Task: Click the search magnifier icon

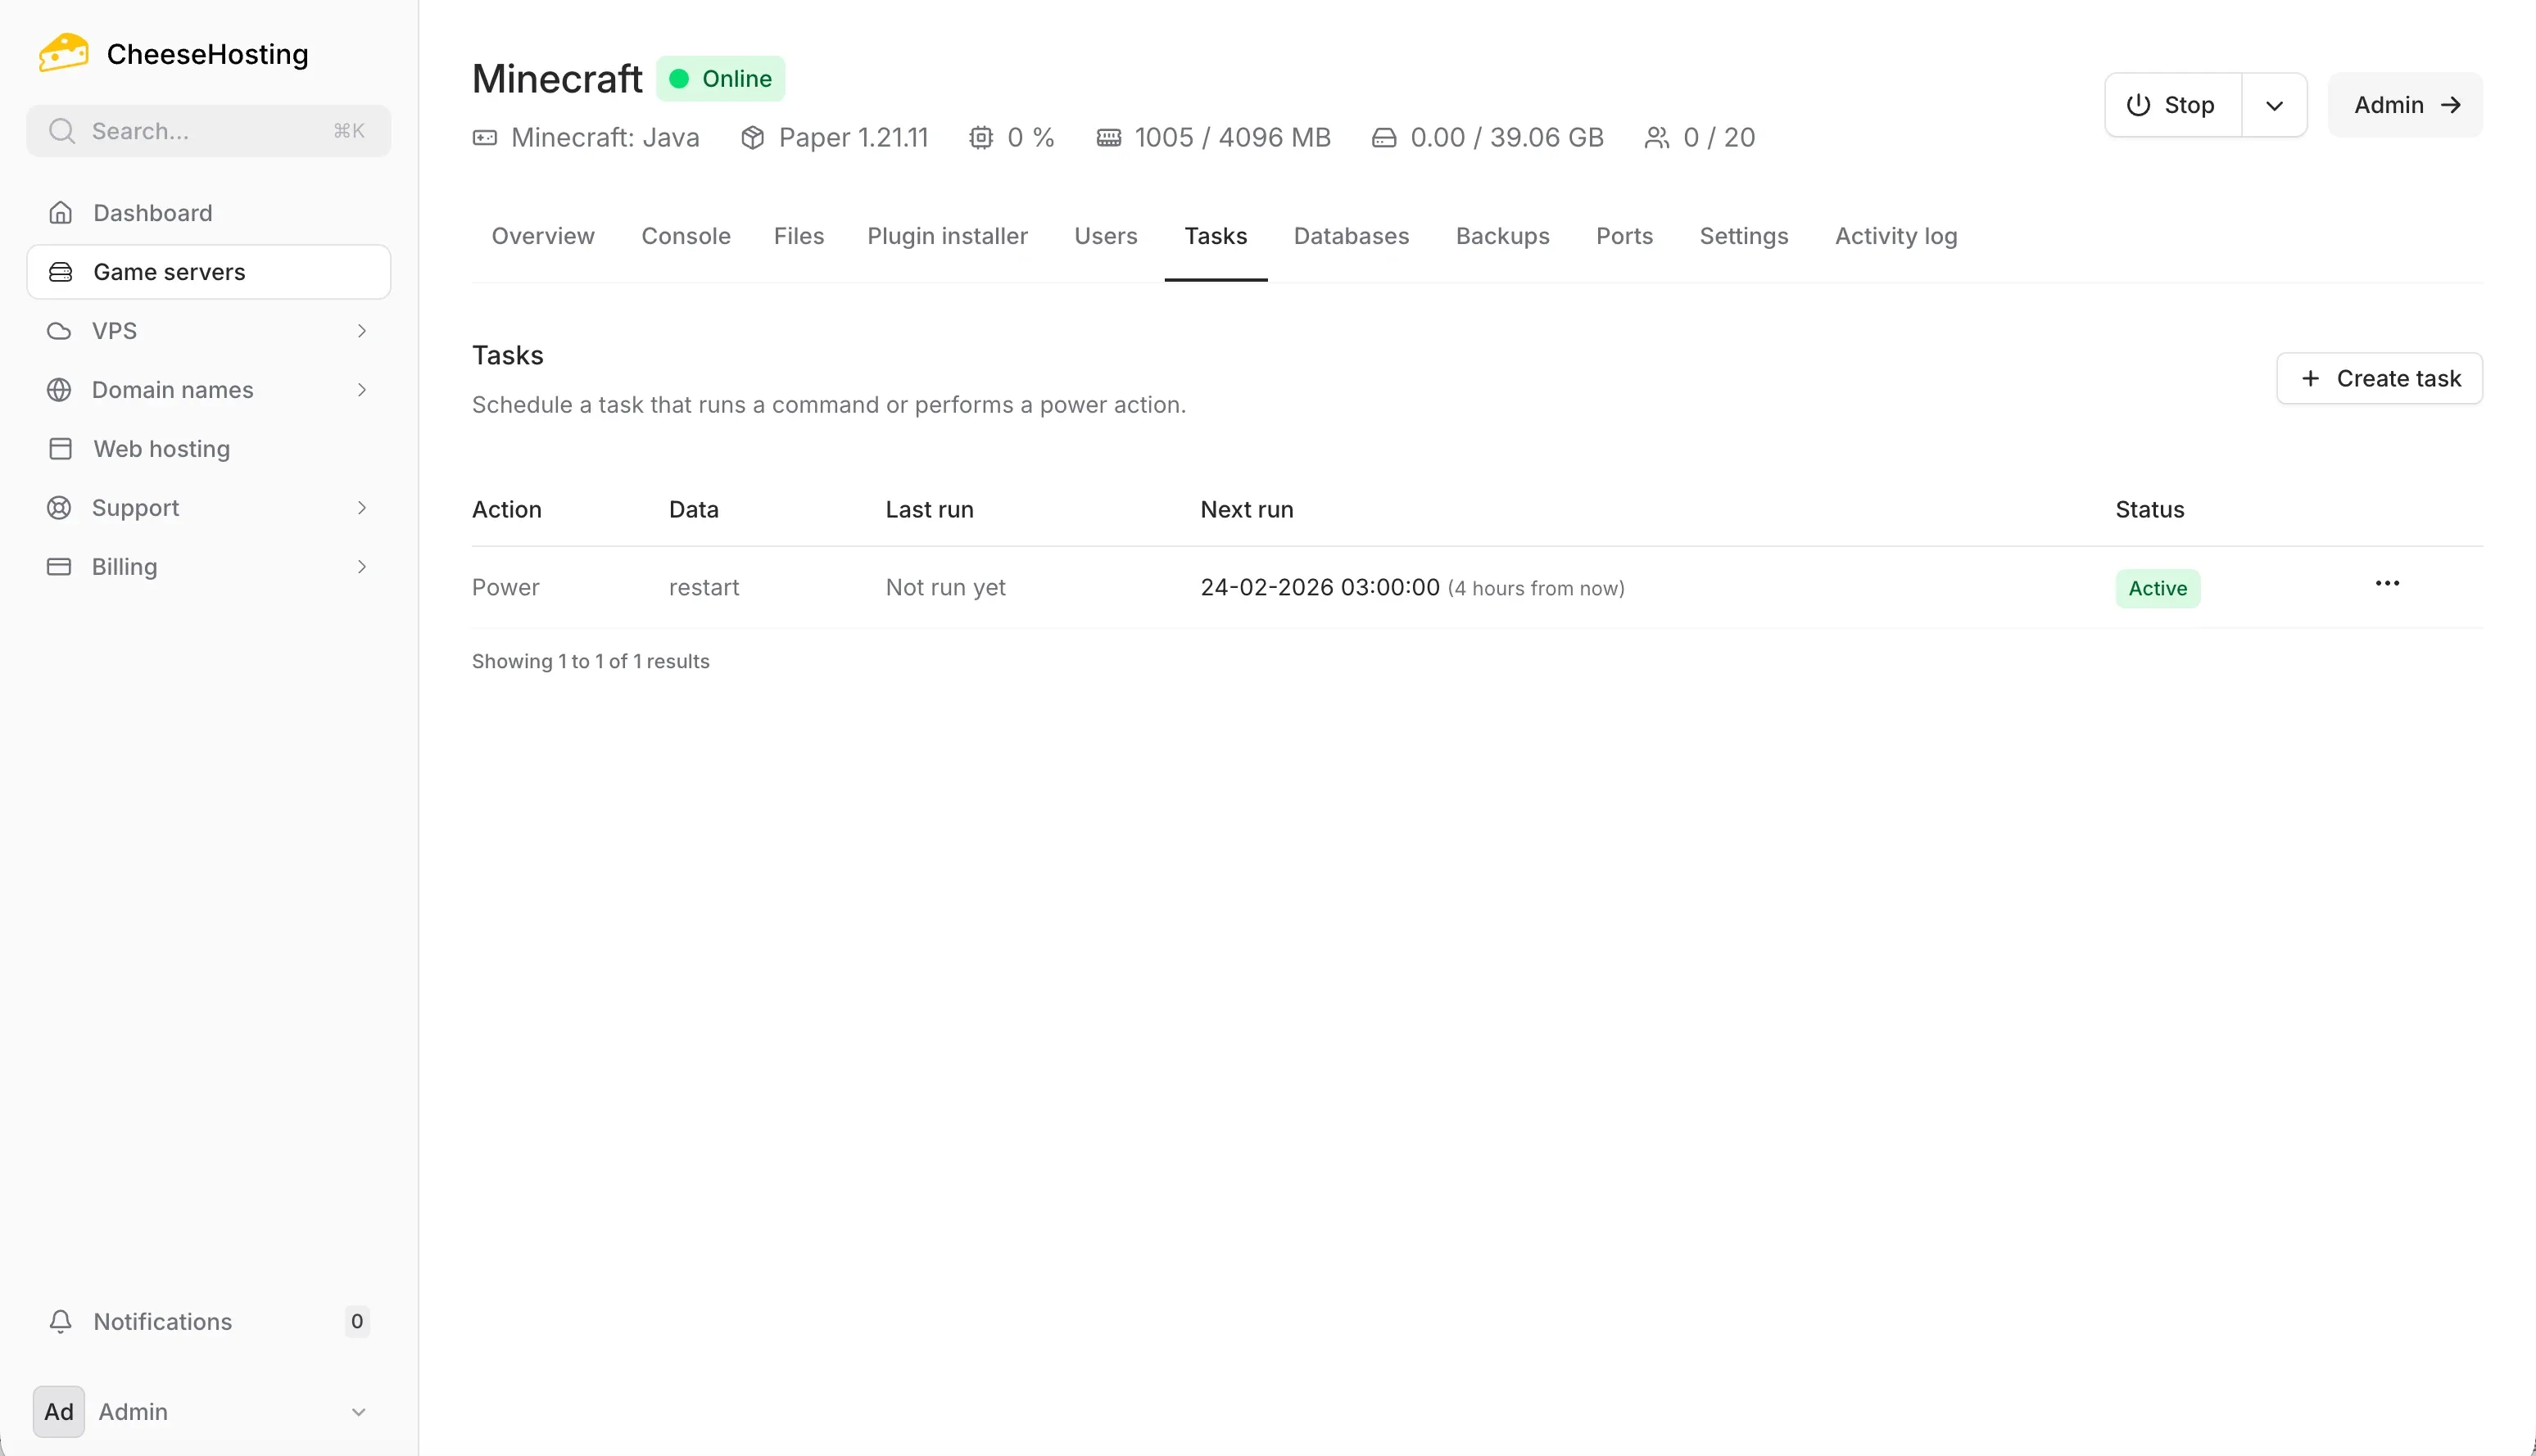Action: (x=62, y=130)
